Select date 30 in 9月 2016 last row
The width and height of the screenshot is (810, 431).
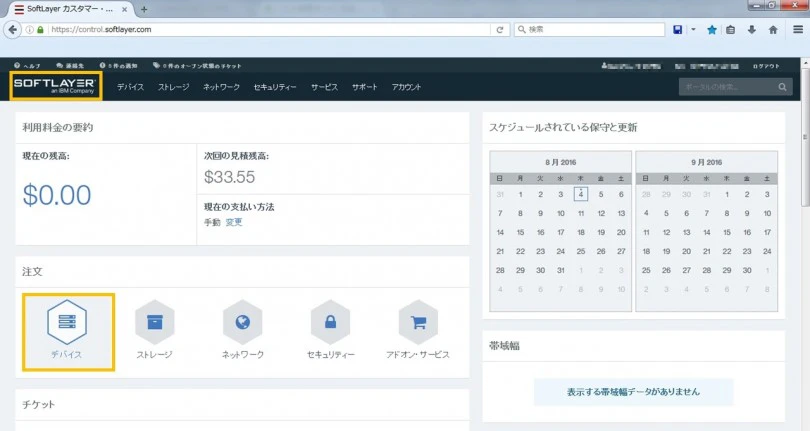coord(747,270)
